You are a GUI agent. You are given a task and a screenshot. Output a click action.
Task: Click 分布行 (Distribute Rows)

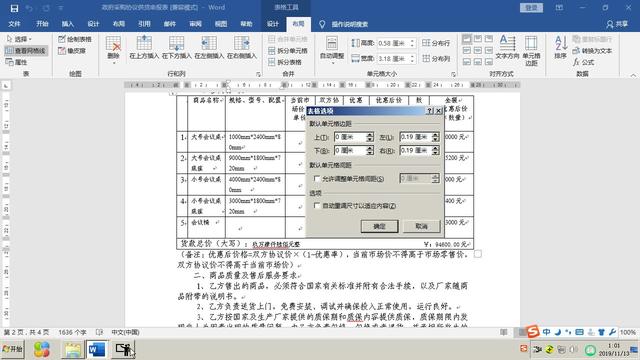click(x=436, y=43)
